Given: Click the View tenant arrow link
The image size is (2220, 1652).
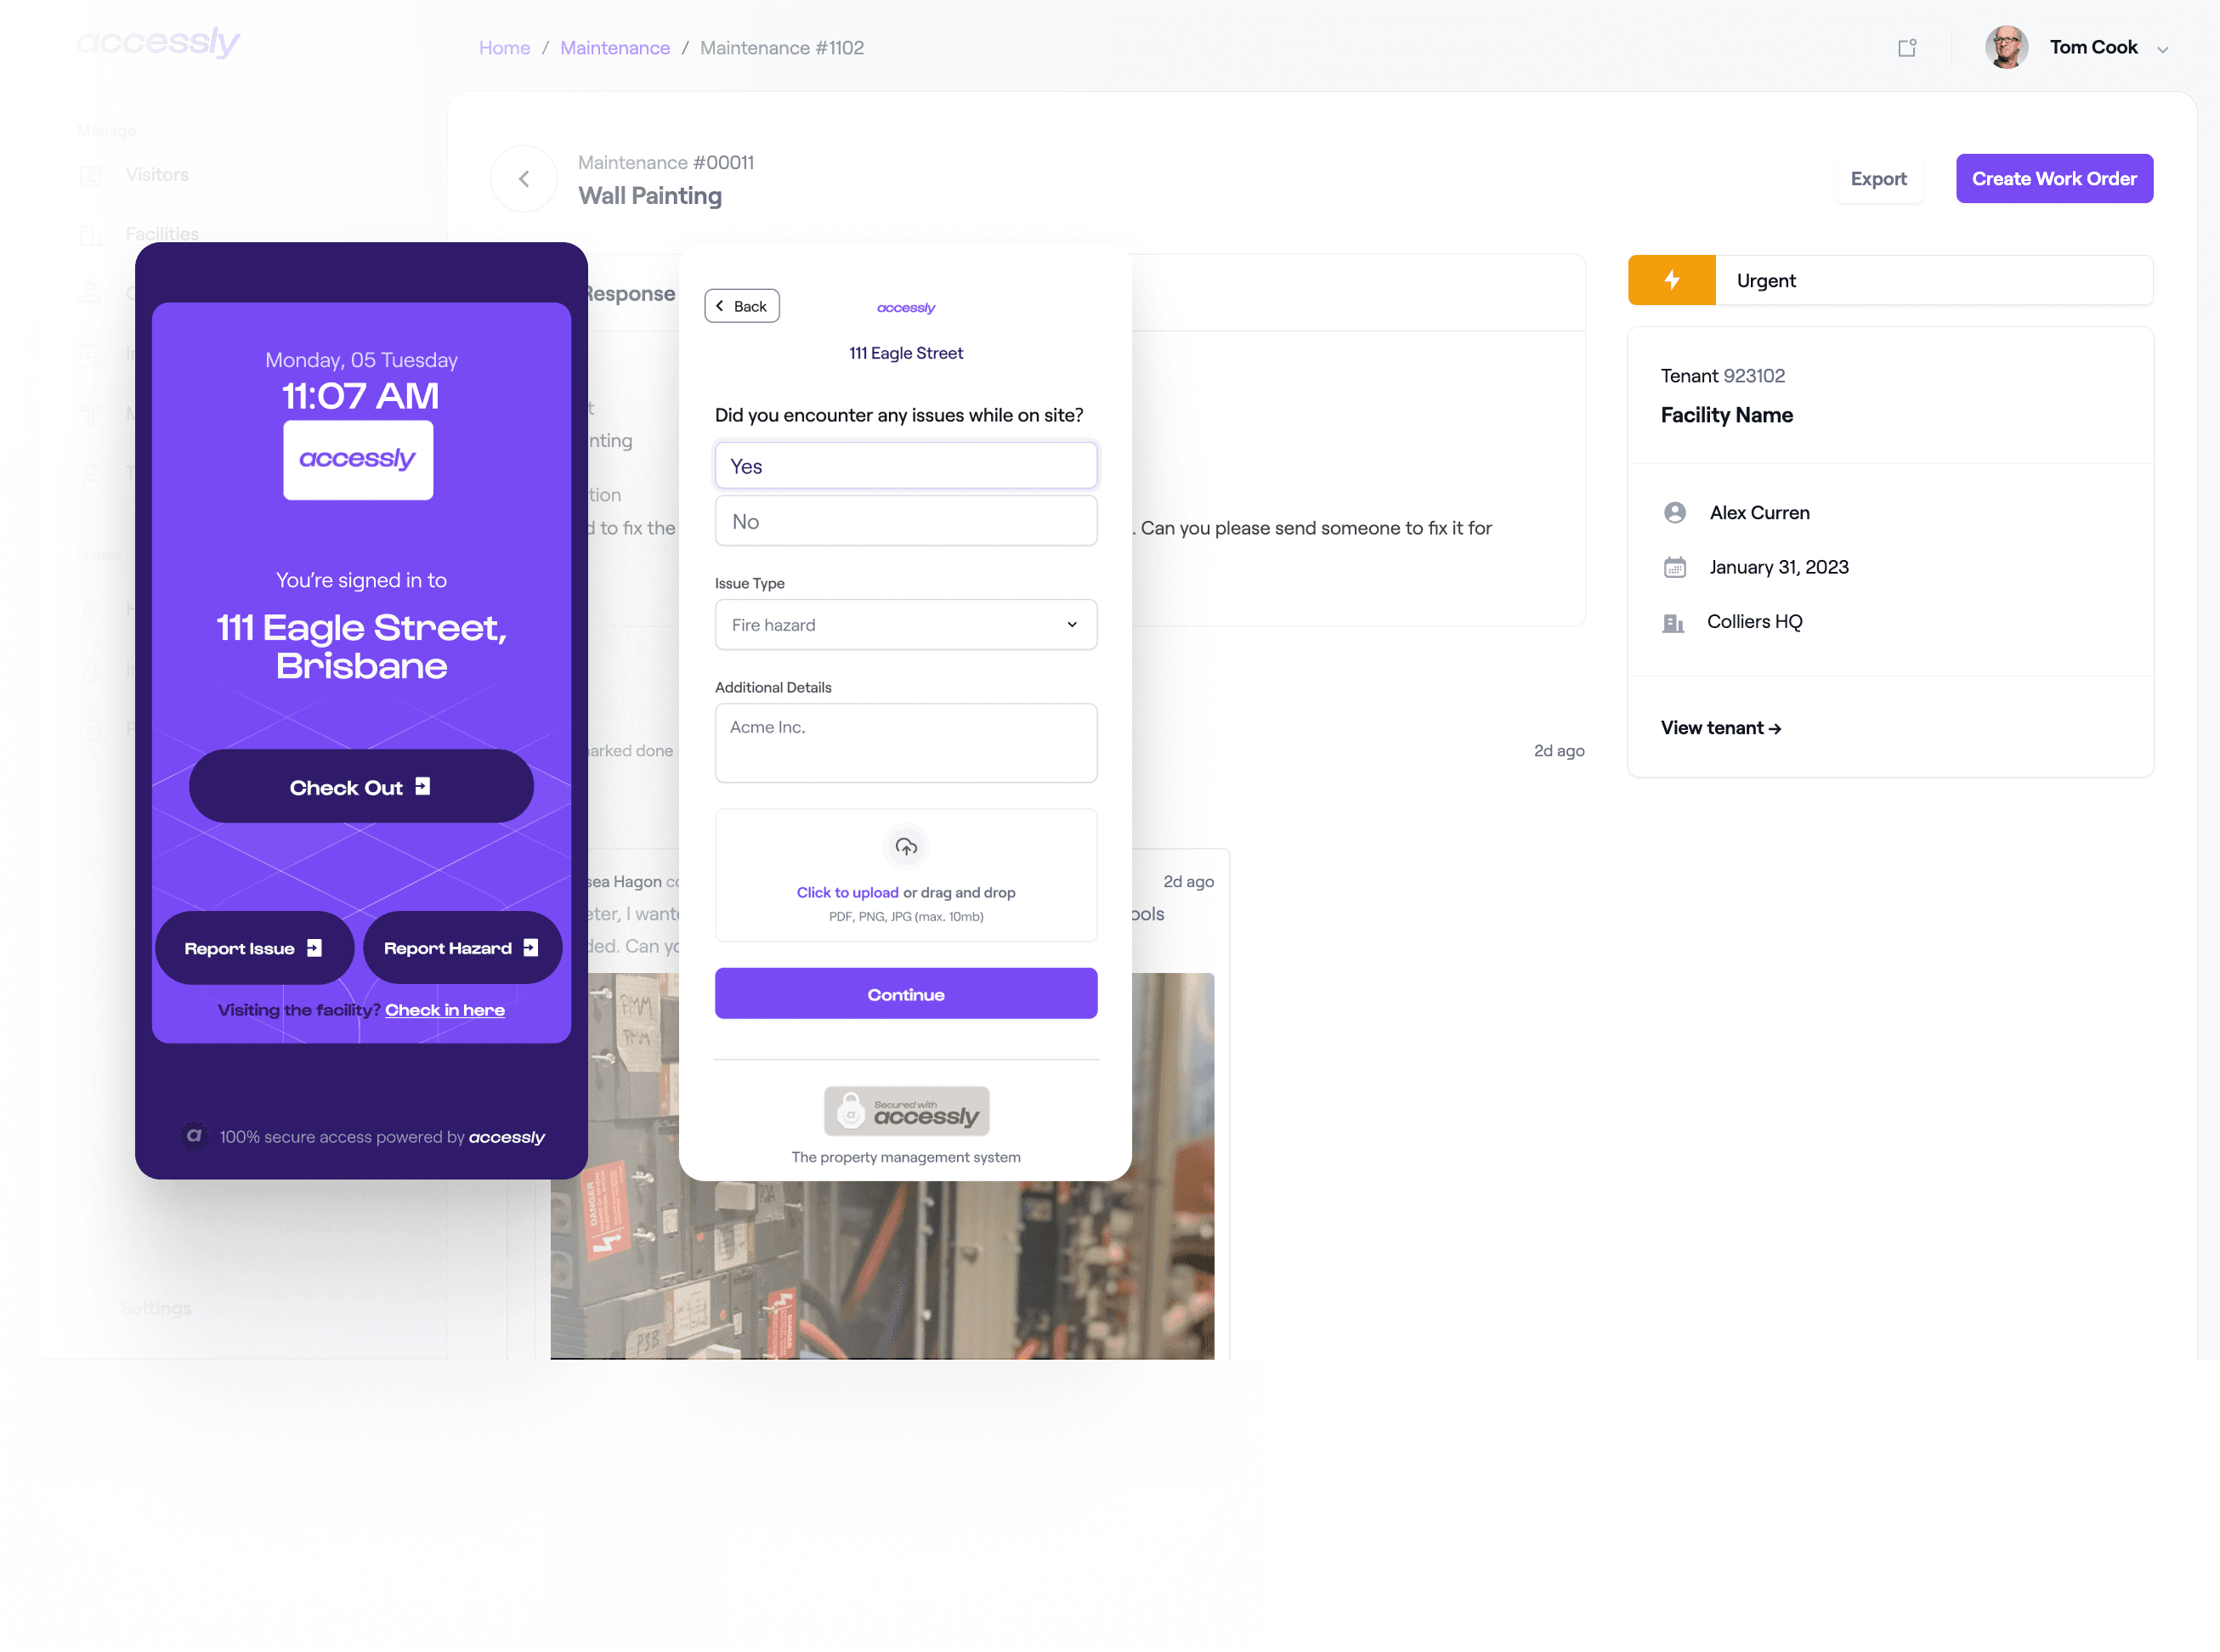Looking at the screenshot, I should click(x=1719, y=727).
